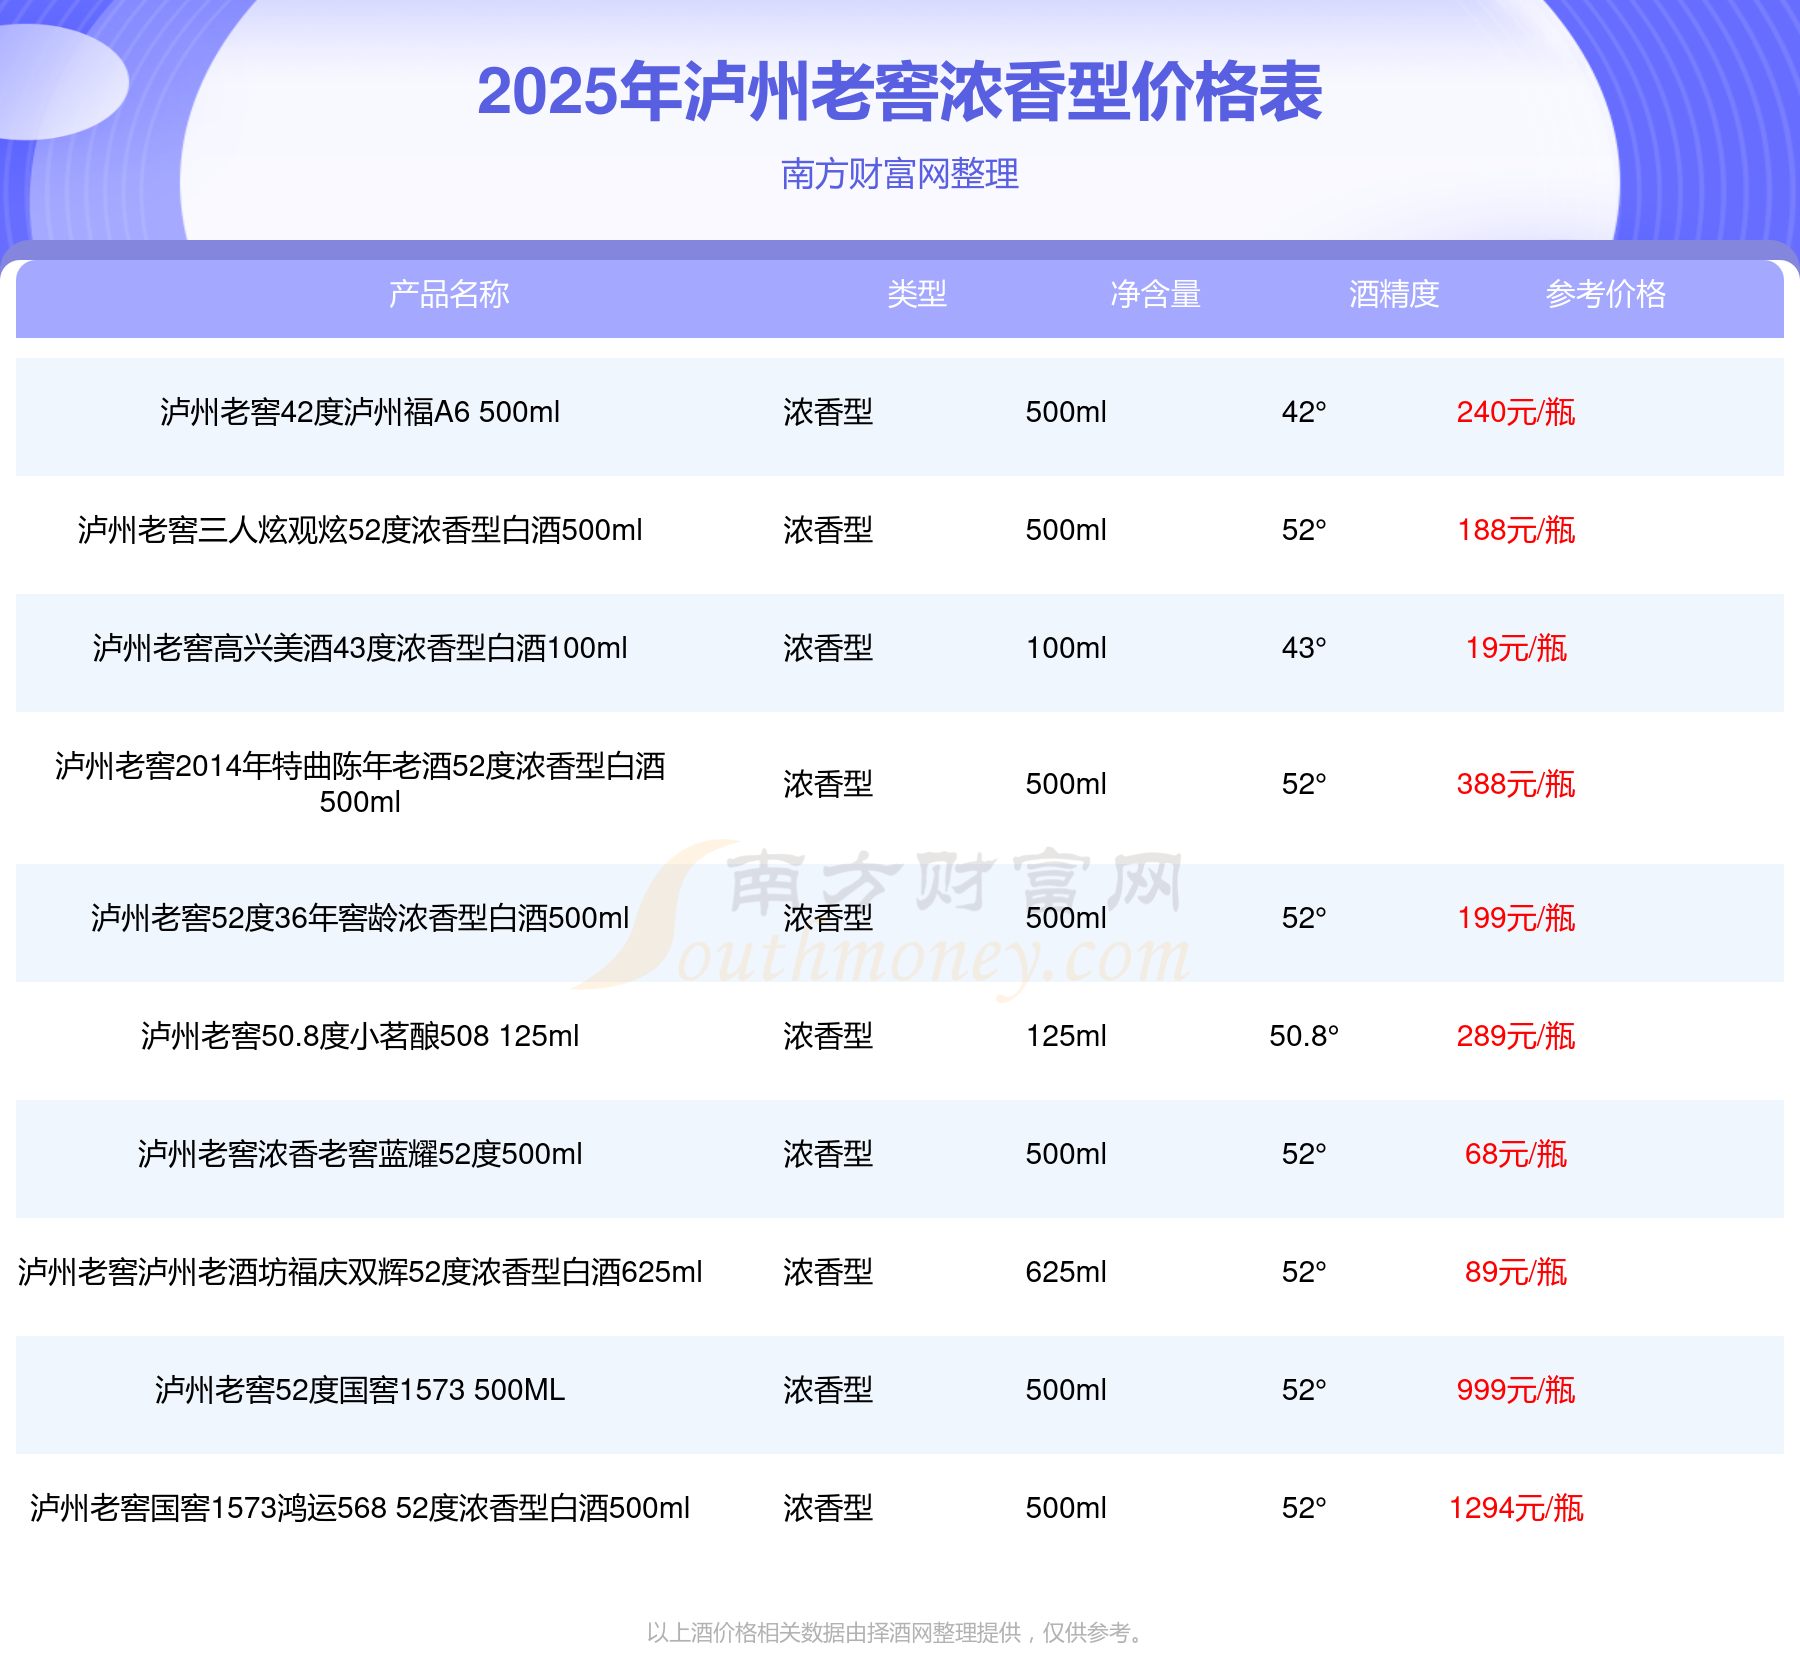Click 浓香型 in the 泸州福A6 row
The width and height of the screenshot is (1800, 1678).
click(x=828, y=412)
